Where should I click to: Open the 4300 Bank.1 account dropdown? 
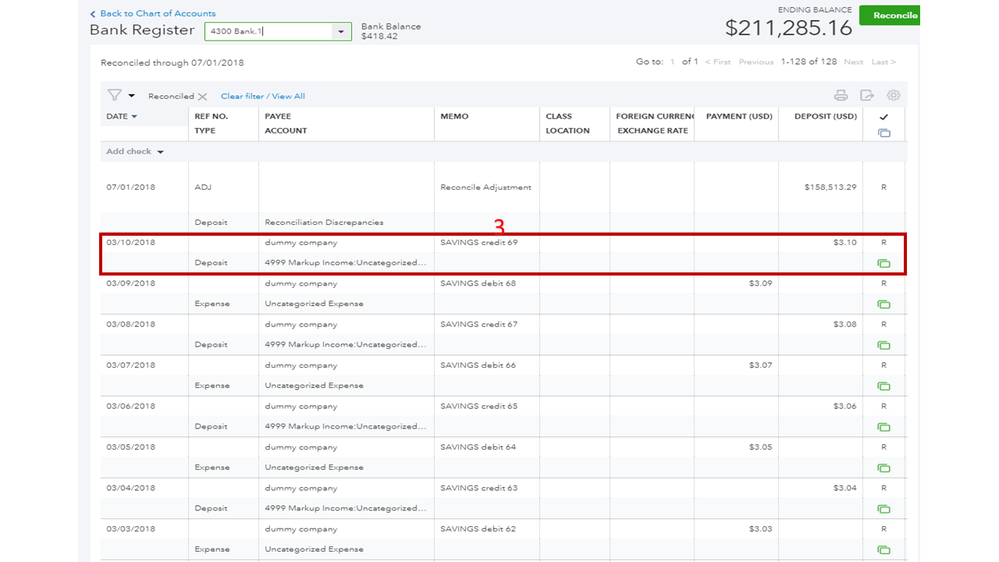click(341, 32)
